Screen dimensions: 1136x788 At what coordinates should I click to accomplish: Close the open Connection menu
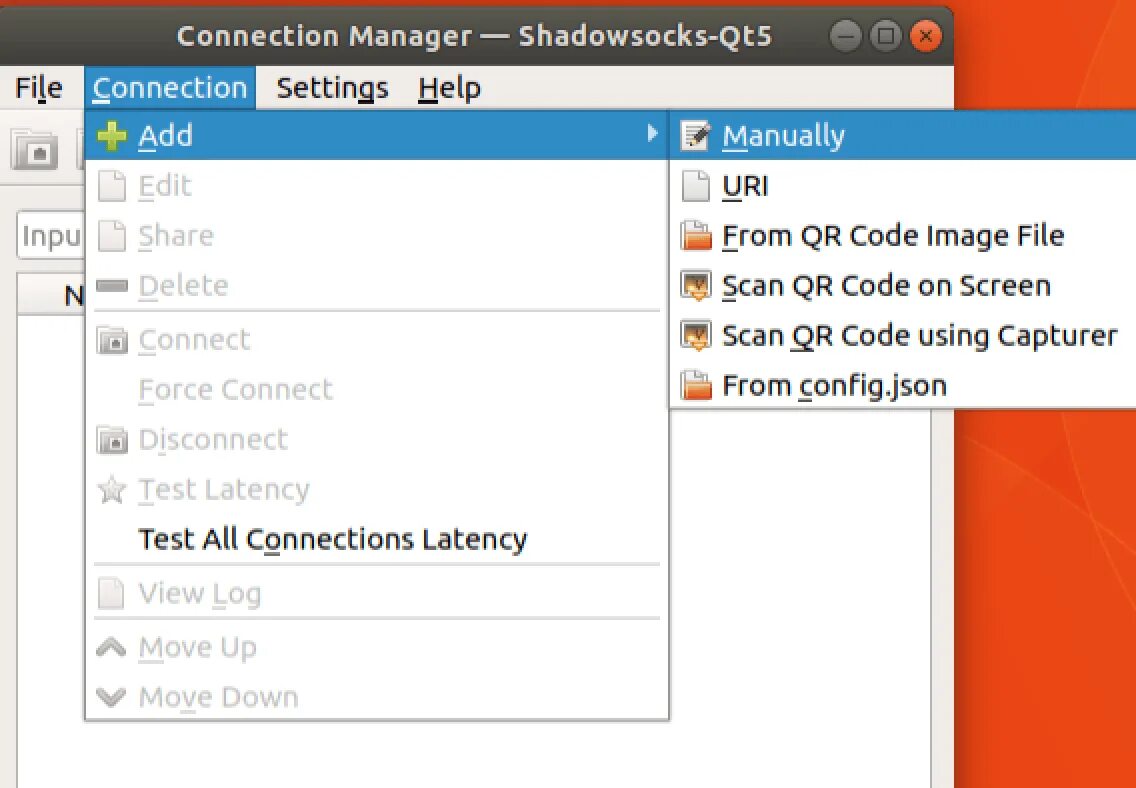click(x=170, y=88)
